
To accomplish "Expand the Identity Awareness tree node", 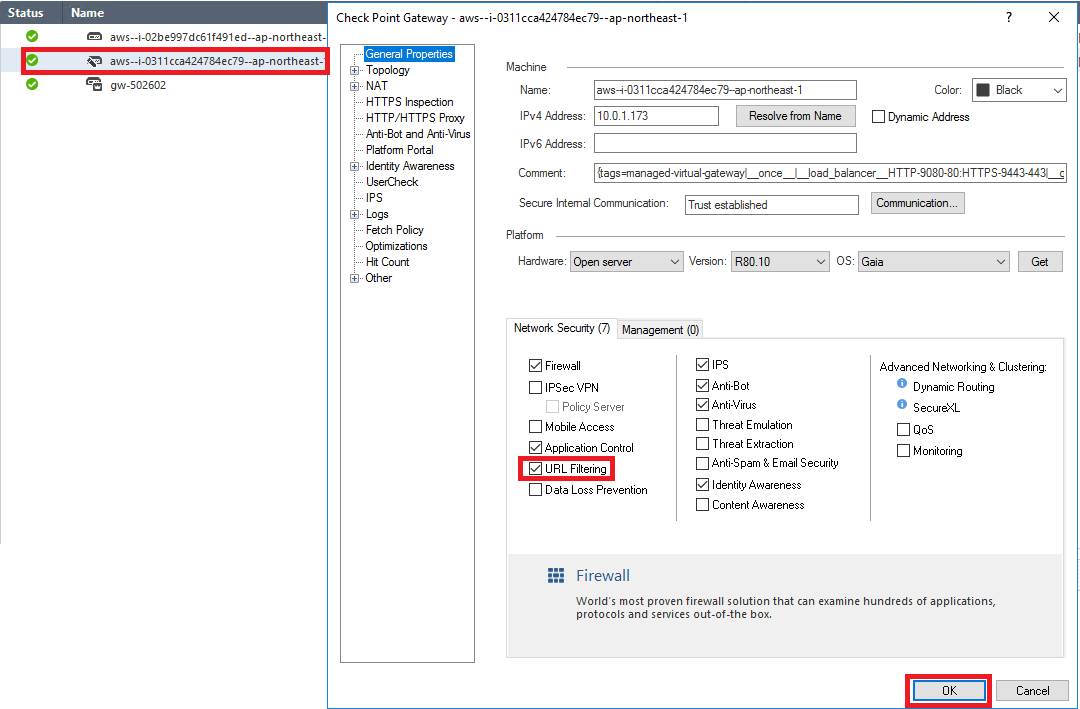I will pyautogui.click(x=354, y=166).
